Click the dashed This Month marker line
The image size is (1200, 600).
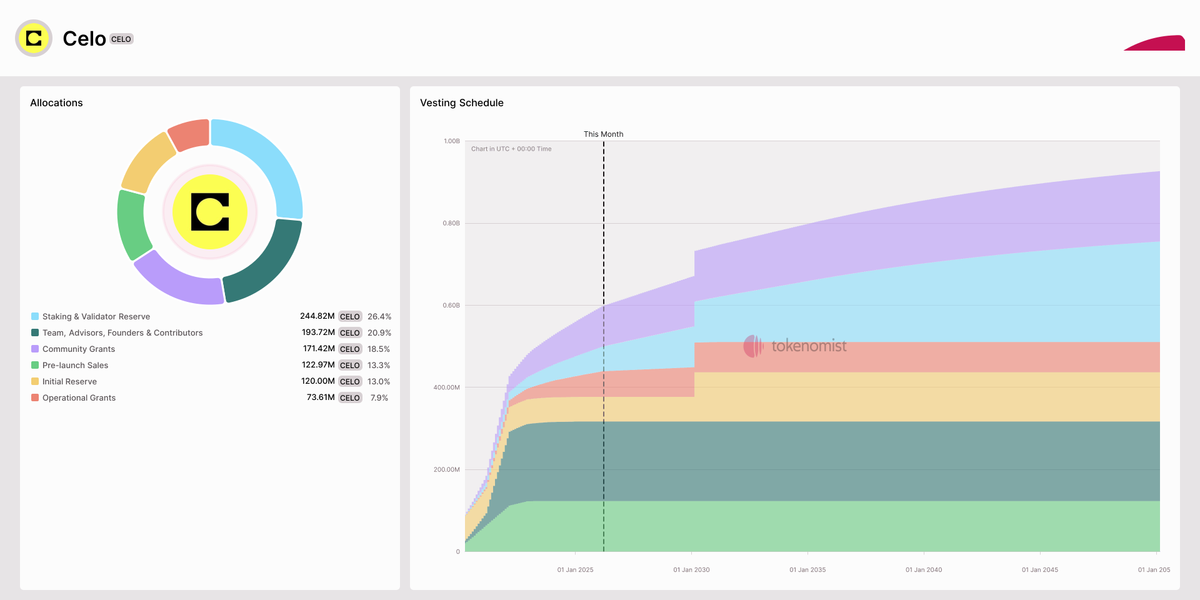pos(604,350)
